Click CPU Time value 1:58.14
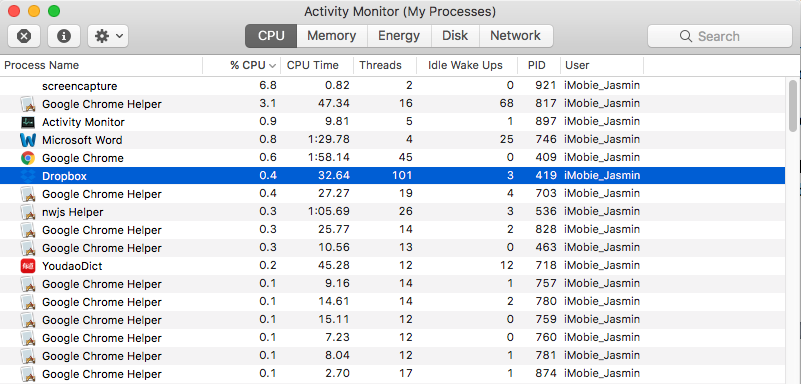This screenshot has width=801, height=384. click(329, 158)
